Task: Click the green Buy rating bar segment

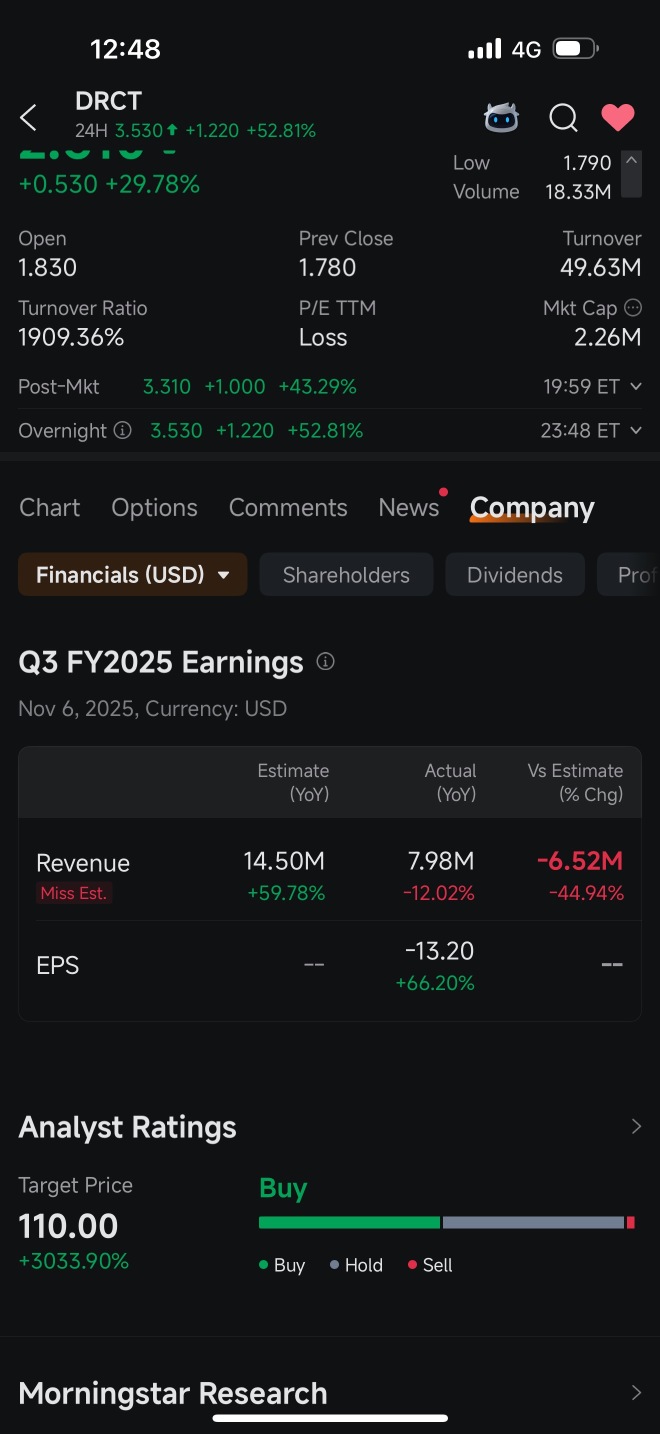Action: pos(349,1222)
